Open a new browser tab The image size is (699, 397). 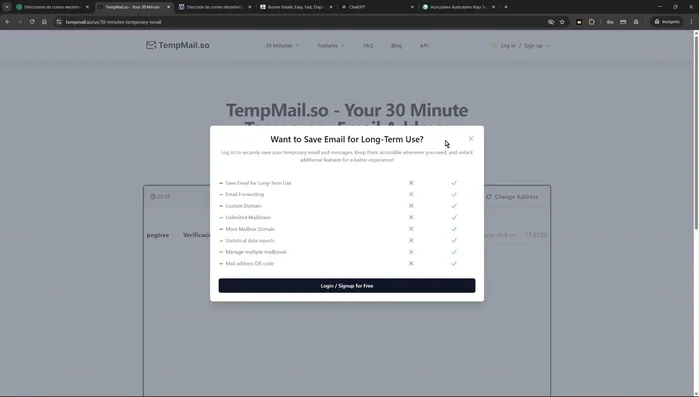[x=506, y=7]
